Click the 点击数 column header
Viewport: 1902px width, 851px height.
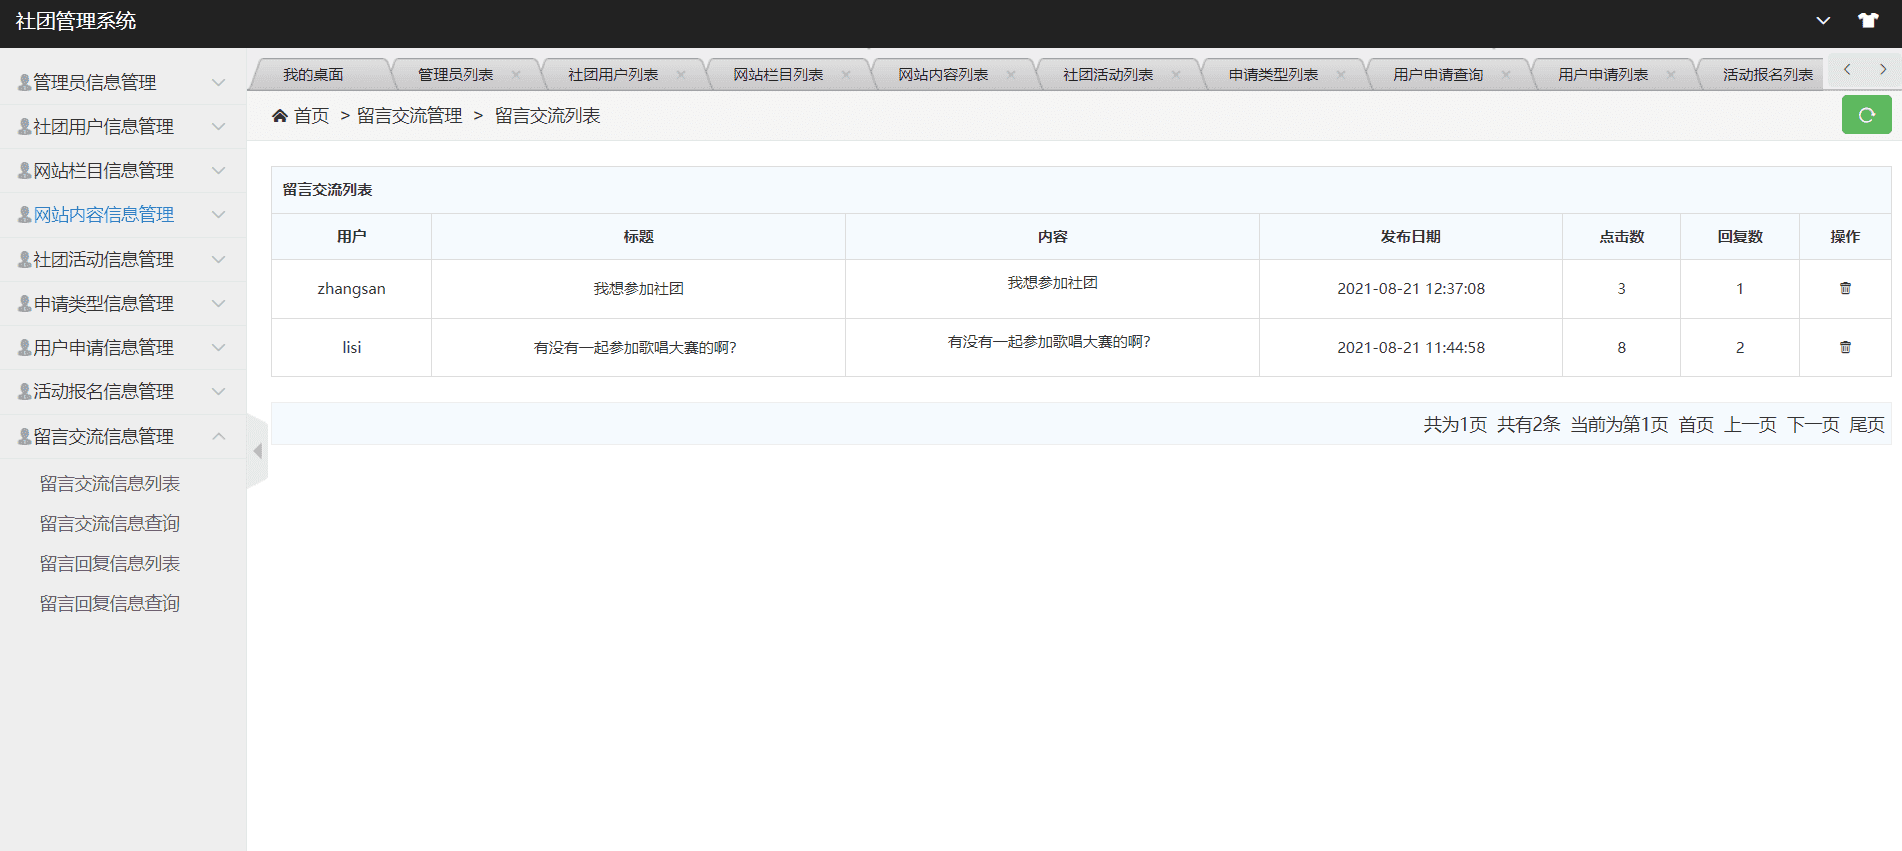point(1621,237)
